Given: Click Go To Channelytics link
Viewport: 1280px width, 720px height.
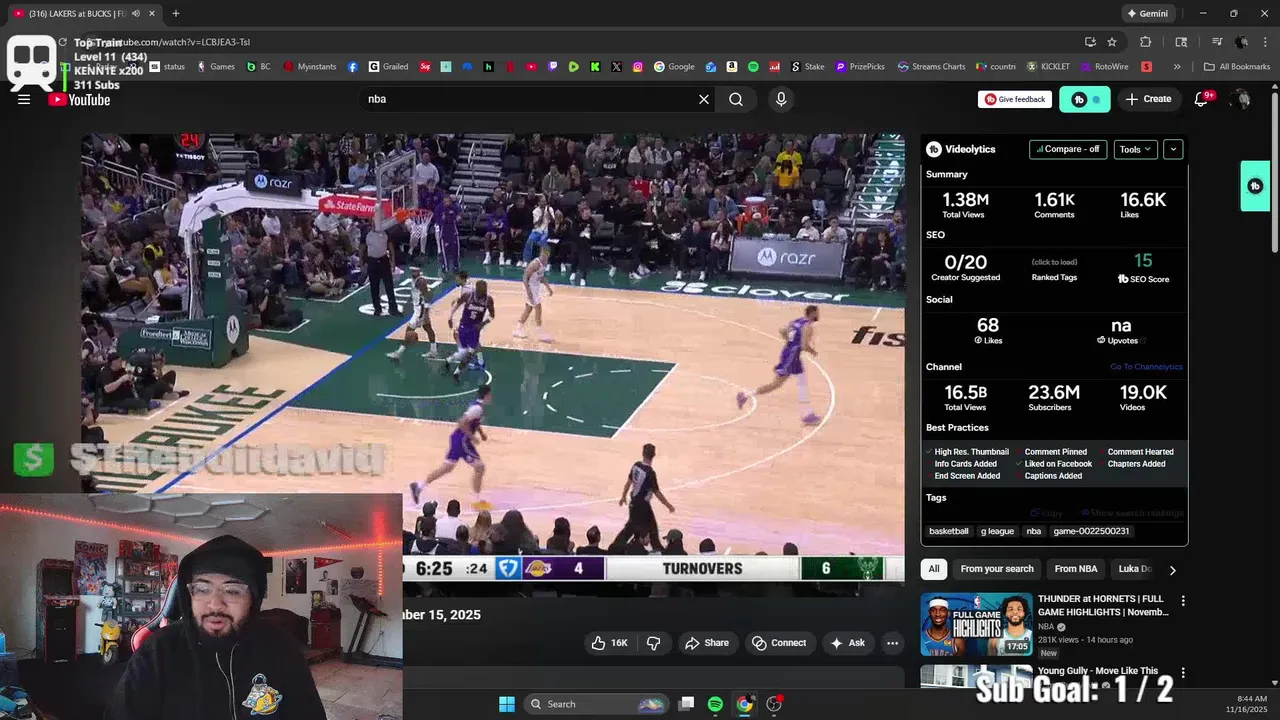Looking at the screenshot, I should pyautogui.click(x=1146, y=367).
